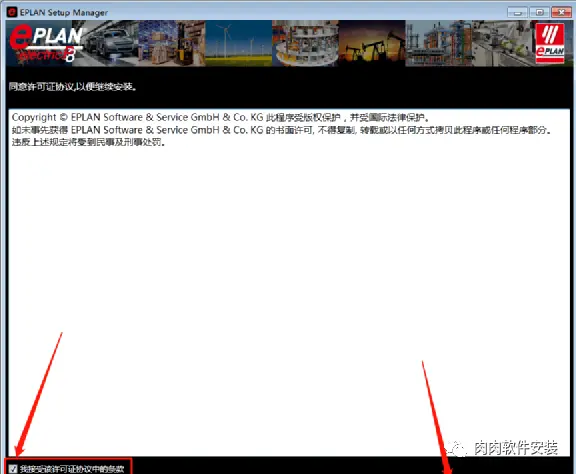Close the EPLAN Setup Manager window
This screenshot has height=474, width=576.
[x=561, y=12]
